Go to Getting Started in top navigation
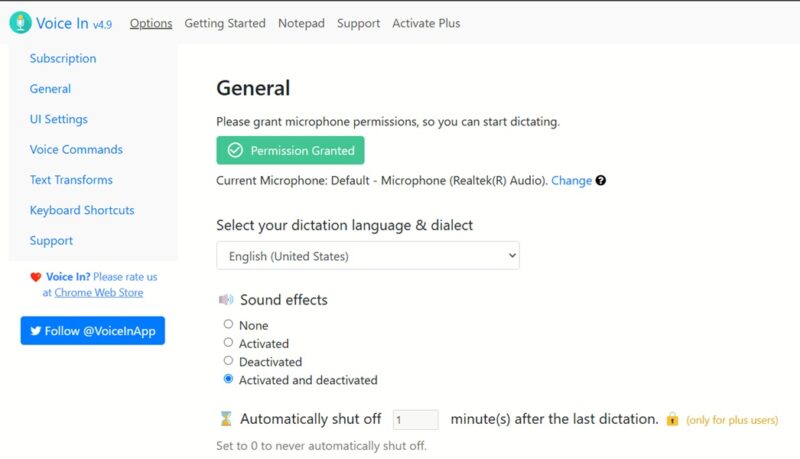The width and height of the screenshot is (800, 459). [x=225, y=23]
